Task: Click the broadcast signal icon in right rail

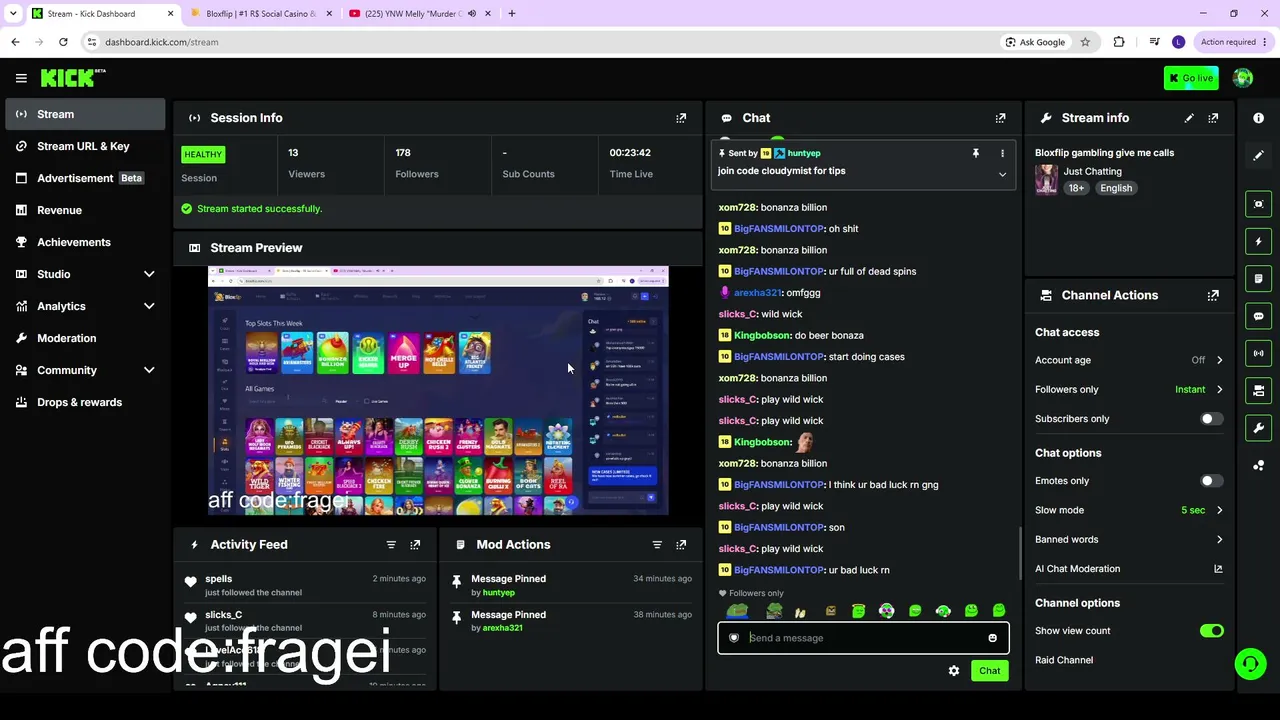Action: click(1258, 353)
